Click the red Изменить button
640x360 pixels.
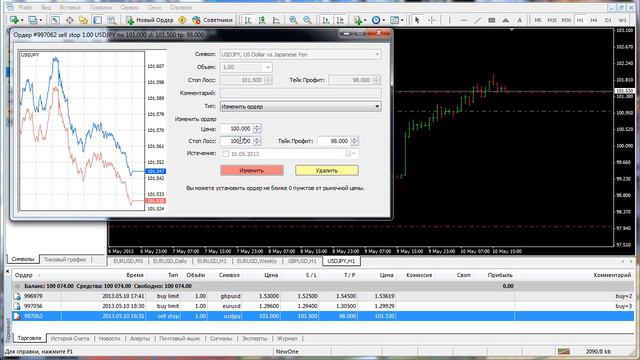tap(252, 171)
